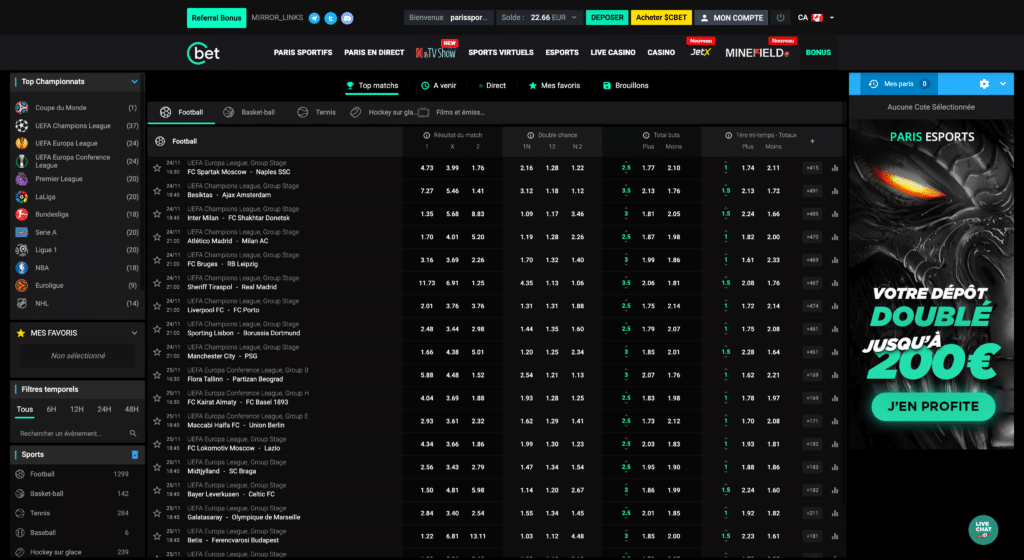The width and height of the screenshot is (1024, 560).
Task: Favorite the Besiktas - Ajax Amsterdam match
Action: coord(157,191)
